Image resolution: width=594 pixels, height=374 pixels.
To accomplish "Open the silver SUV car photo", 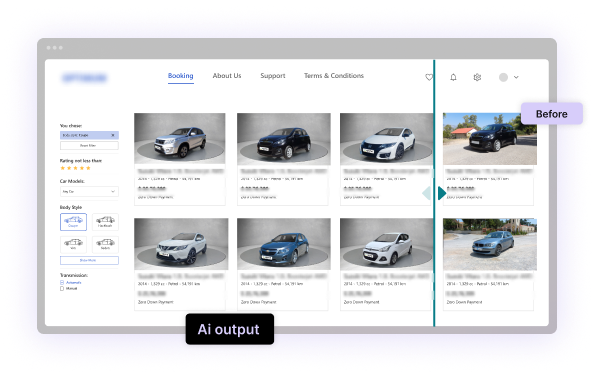I will pos(180,138).
